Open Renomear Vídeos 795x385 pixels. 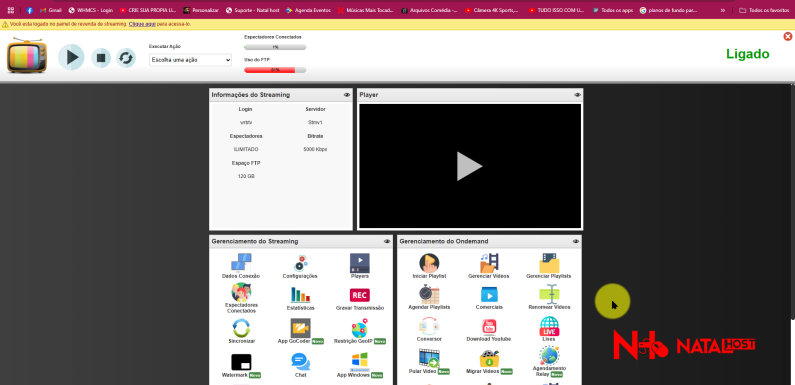549,298
